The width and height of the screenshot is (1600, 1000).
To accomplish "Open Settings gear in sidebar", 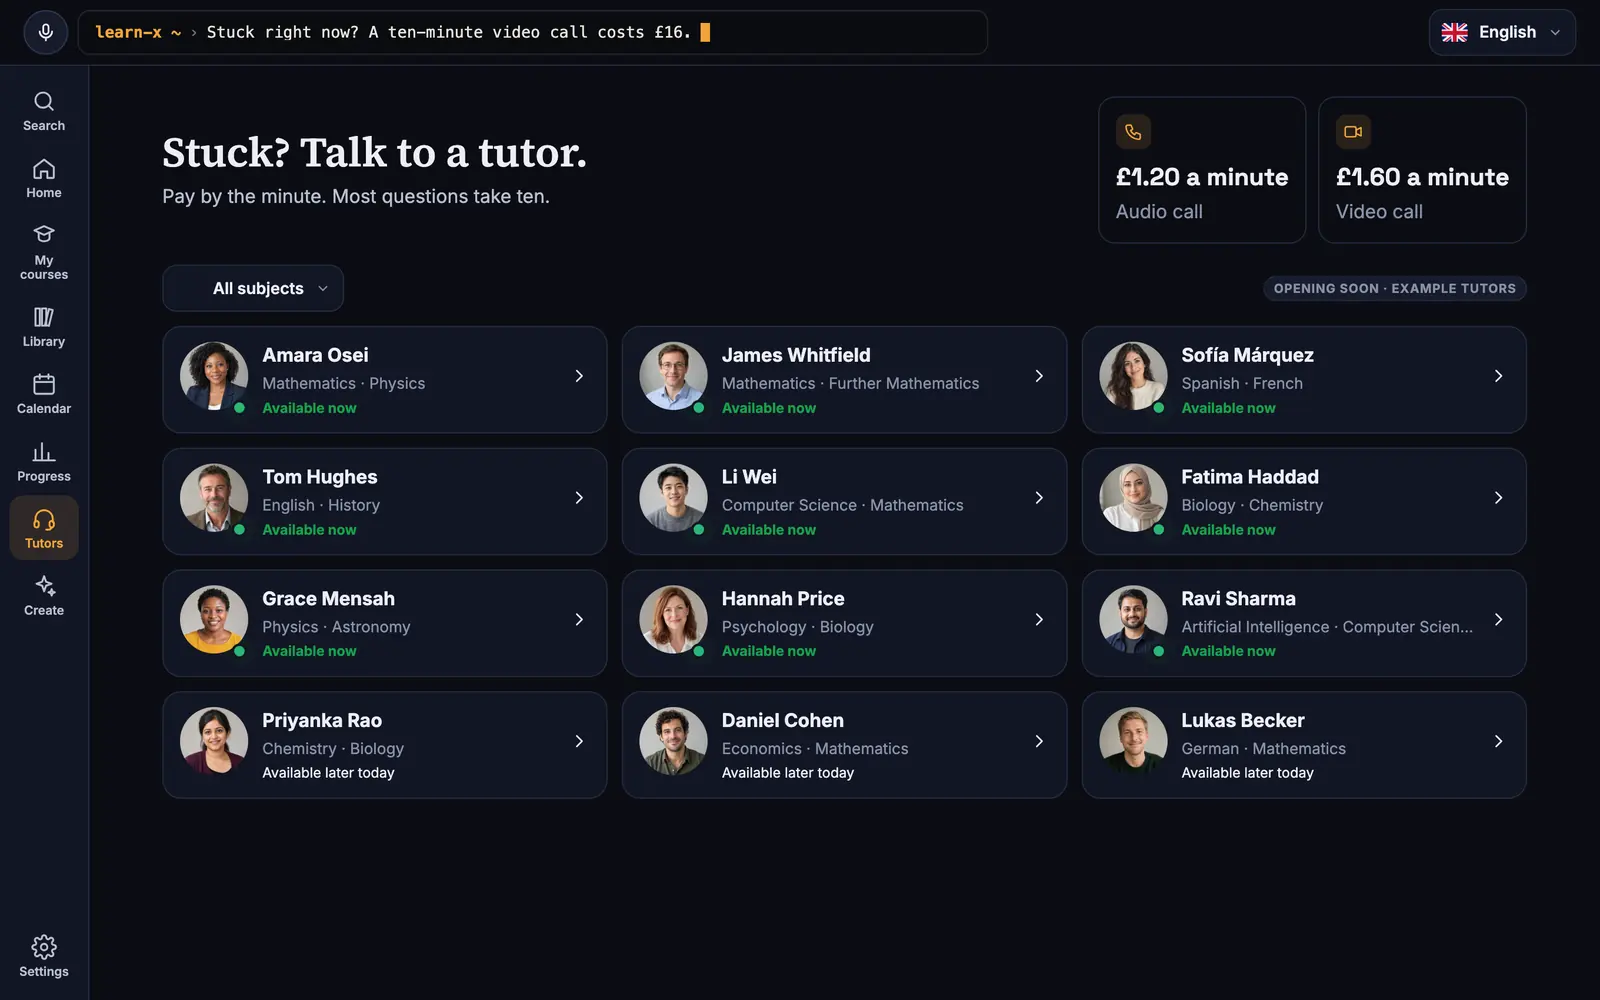I will click(44, 957).
